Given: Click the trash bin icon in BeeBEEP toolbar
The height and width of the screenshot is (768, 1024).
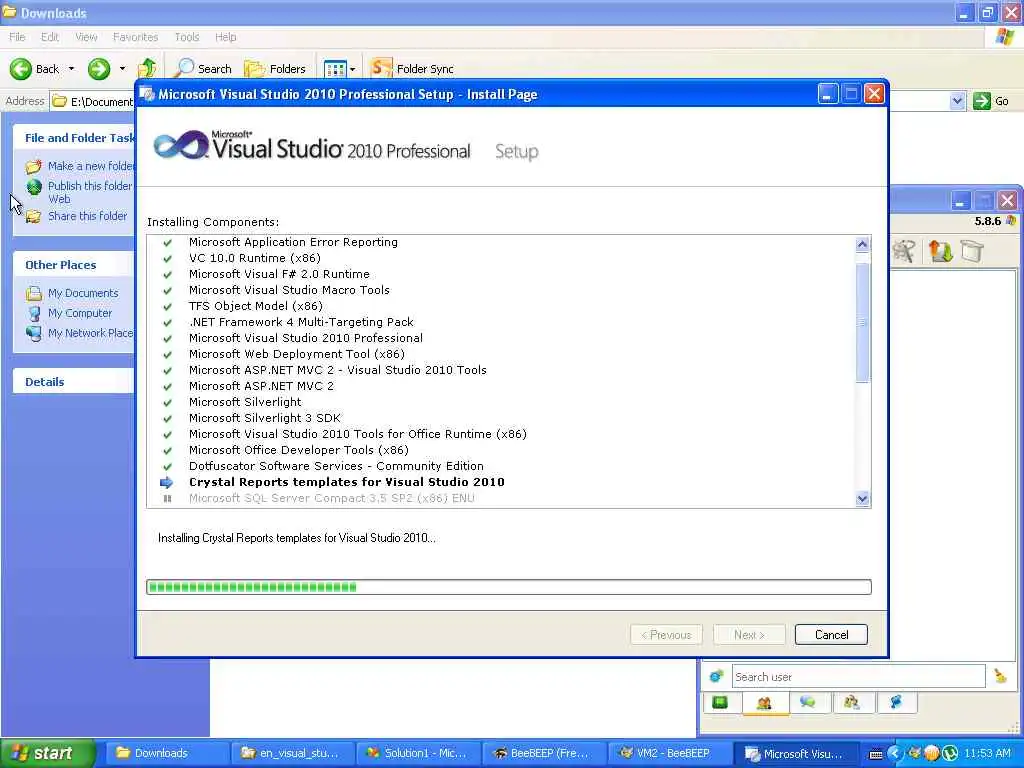Looking at the screenshot, I should pos(972,251).
